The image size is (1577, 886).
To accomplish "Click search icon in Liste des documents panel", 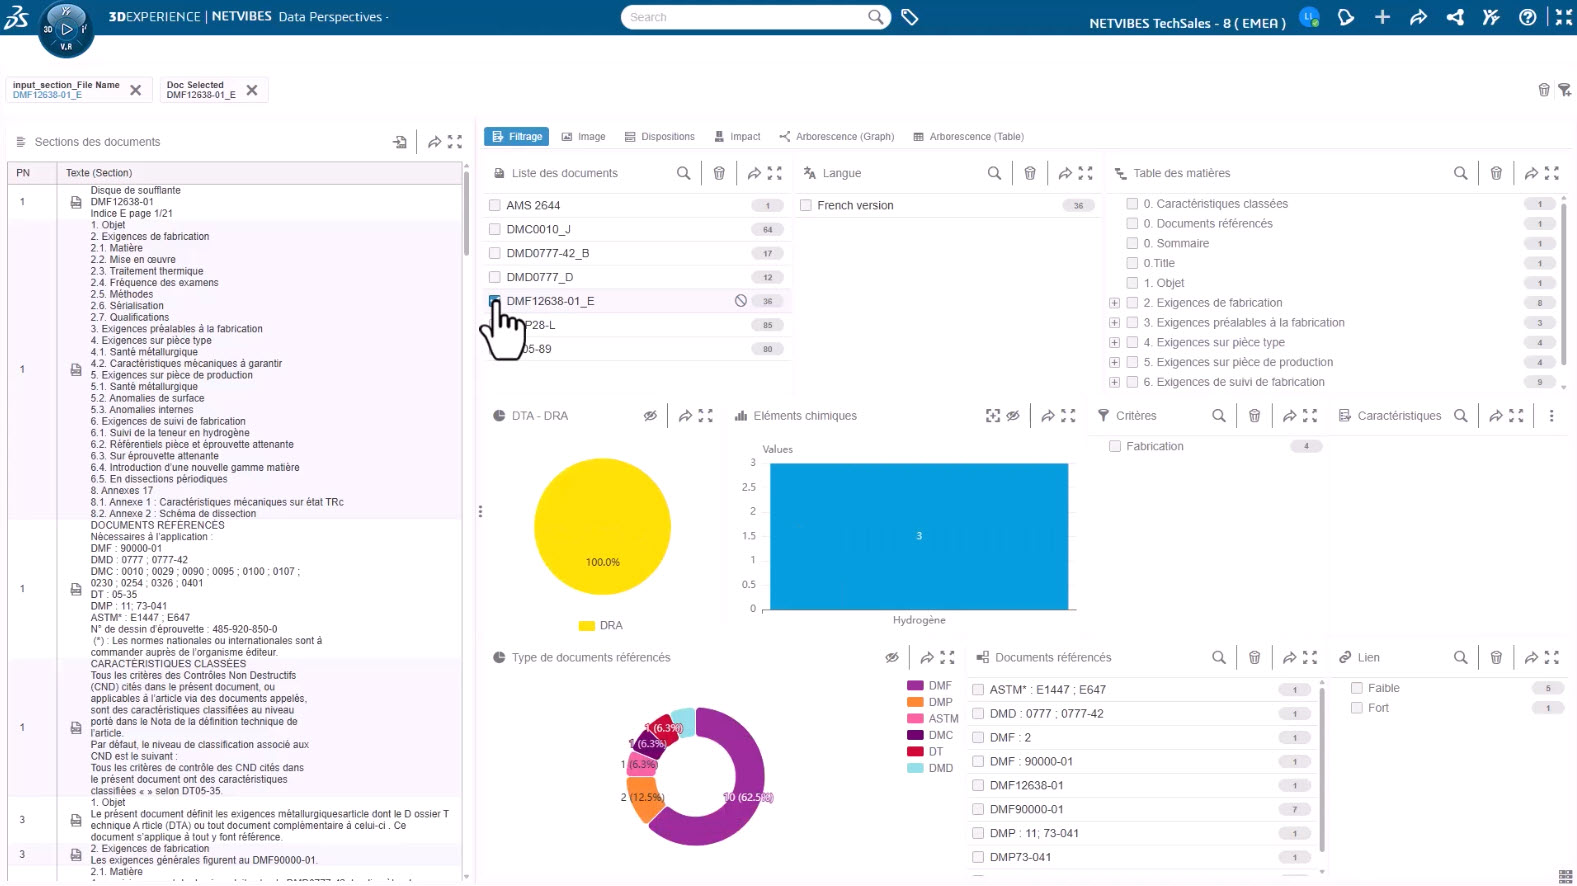I will (683, 173).
